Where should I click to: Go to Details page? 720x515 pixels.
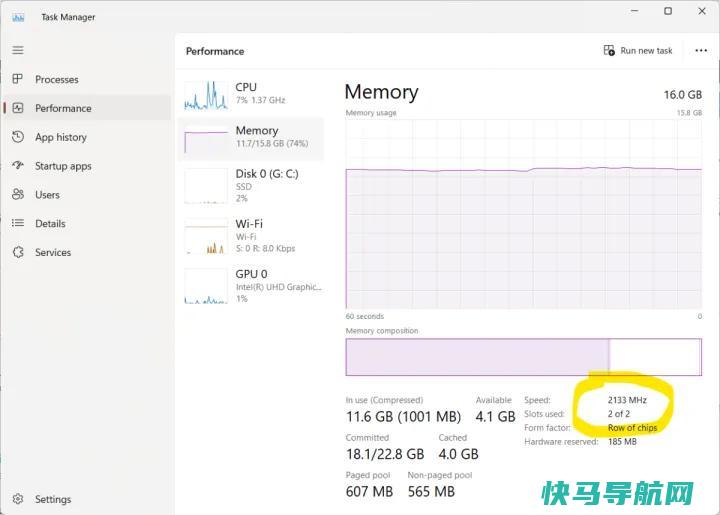point(87,224)
